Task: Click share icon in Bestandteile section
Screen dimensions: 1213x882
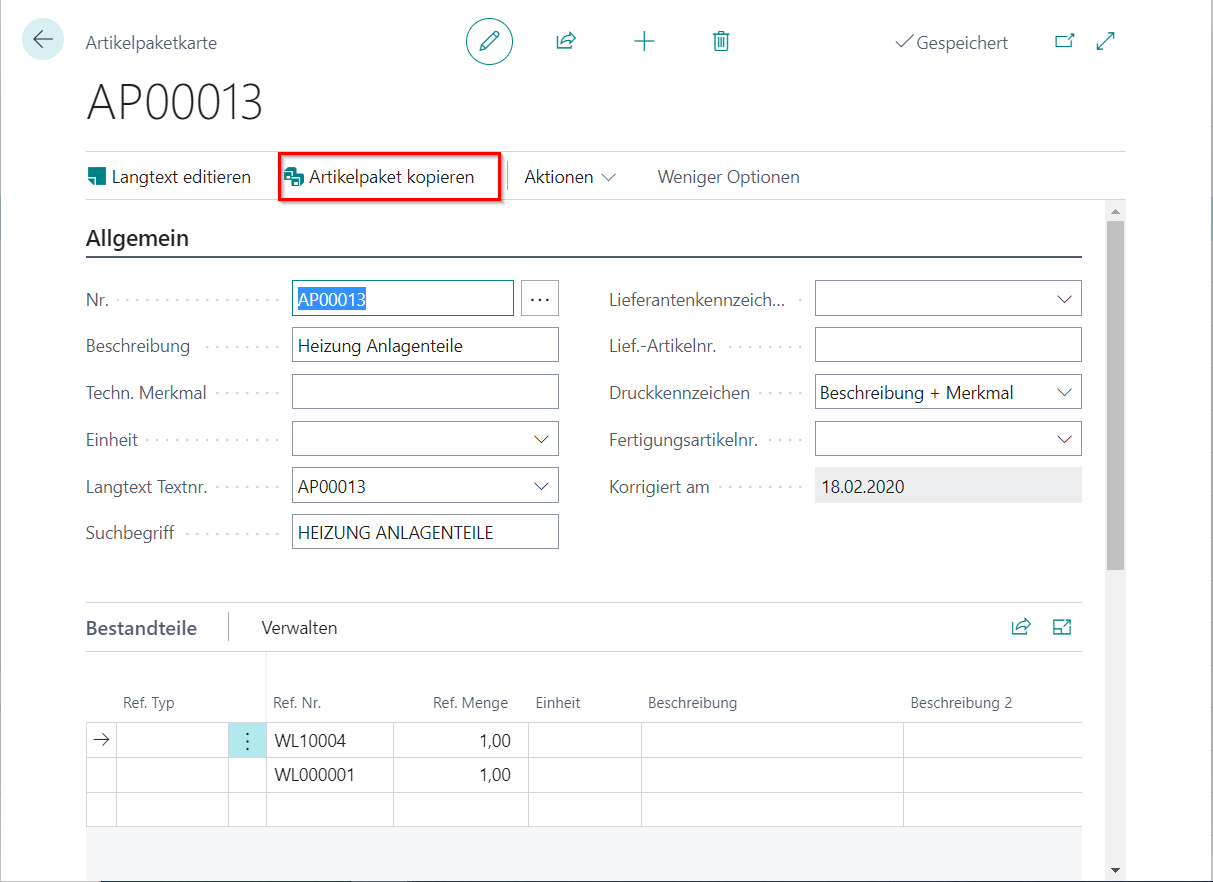Action: tap(1021, 627)
